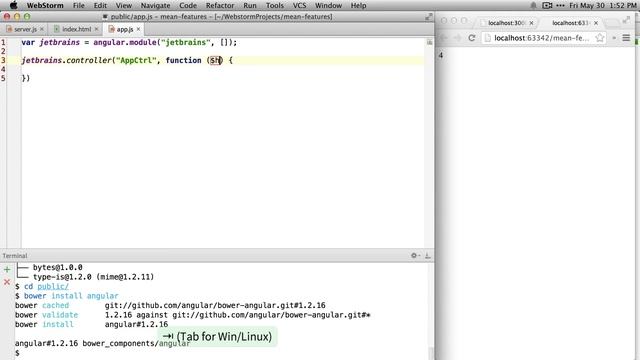Click line number 1 in the gutter
The width and height of the screenshot is (640, 360).
point(3,42)
